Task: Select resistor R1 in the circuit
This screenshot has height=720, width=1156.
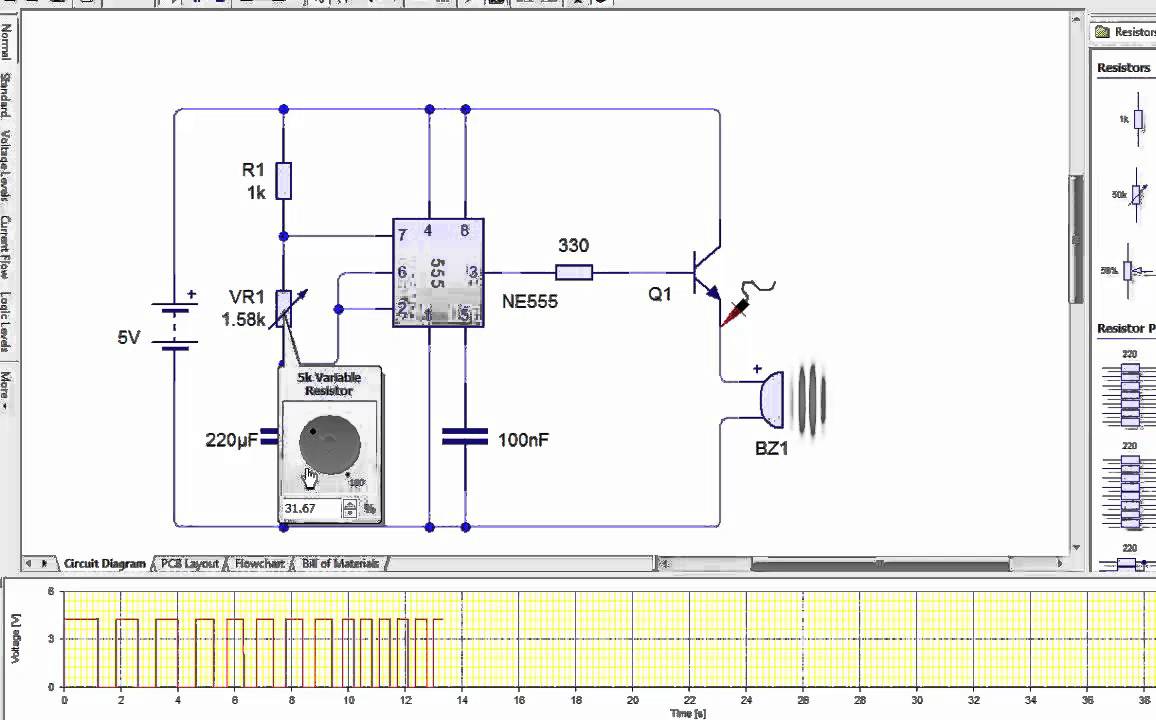Action: tap(284, 181)
